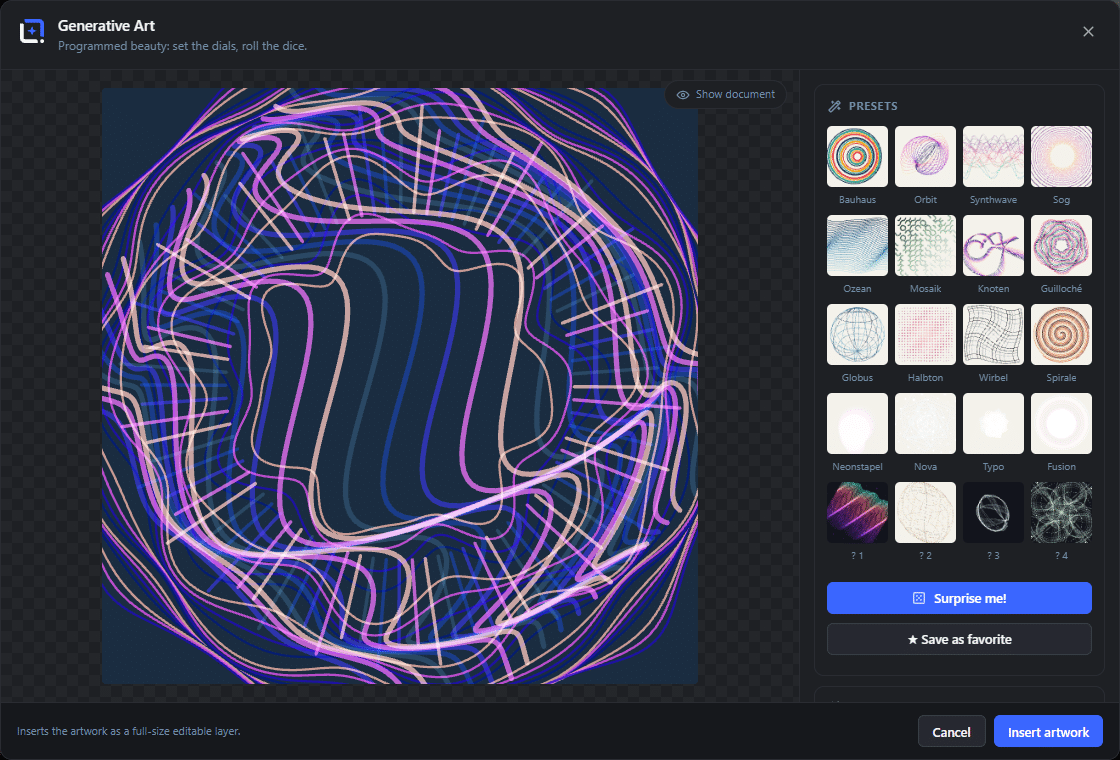1120x760 pixels.
Task: Insert artwork into the document
Action: [1048, 731]
